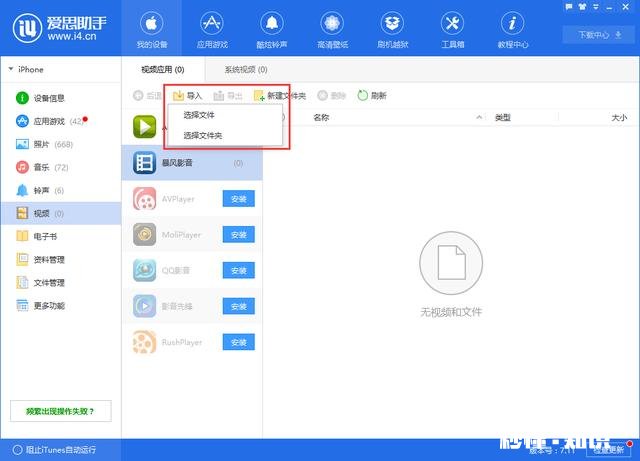Viewport: 640px width, 461px height.
Task: Click the 导出 export toolbar button
Action: point(228,96)
